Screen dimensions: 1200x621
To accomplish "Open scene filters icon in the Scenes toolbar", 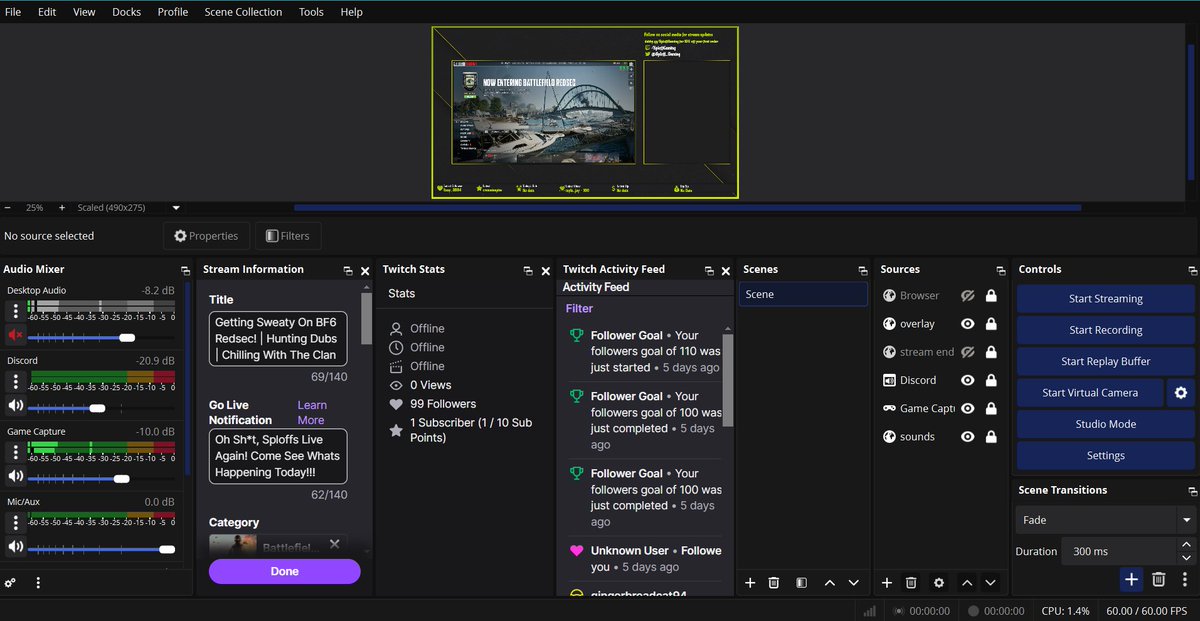I will 801,582.
